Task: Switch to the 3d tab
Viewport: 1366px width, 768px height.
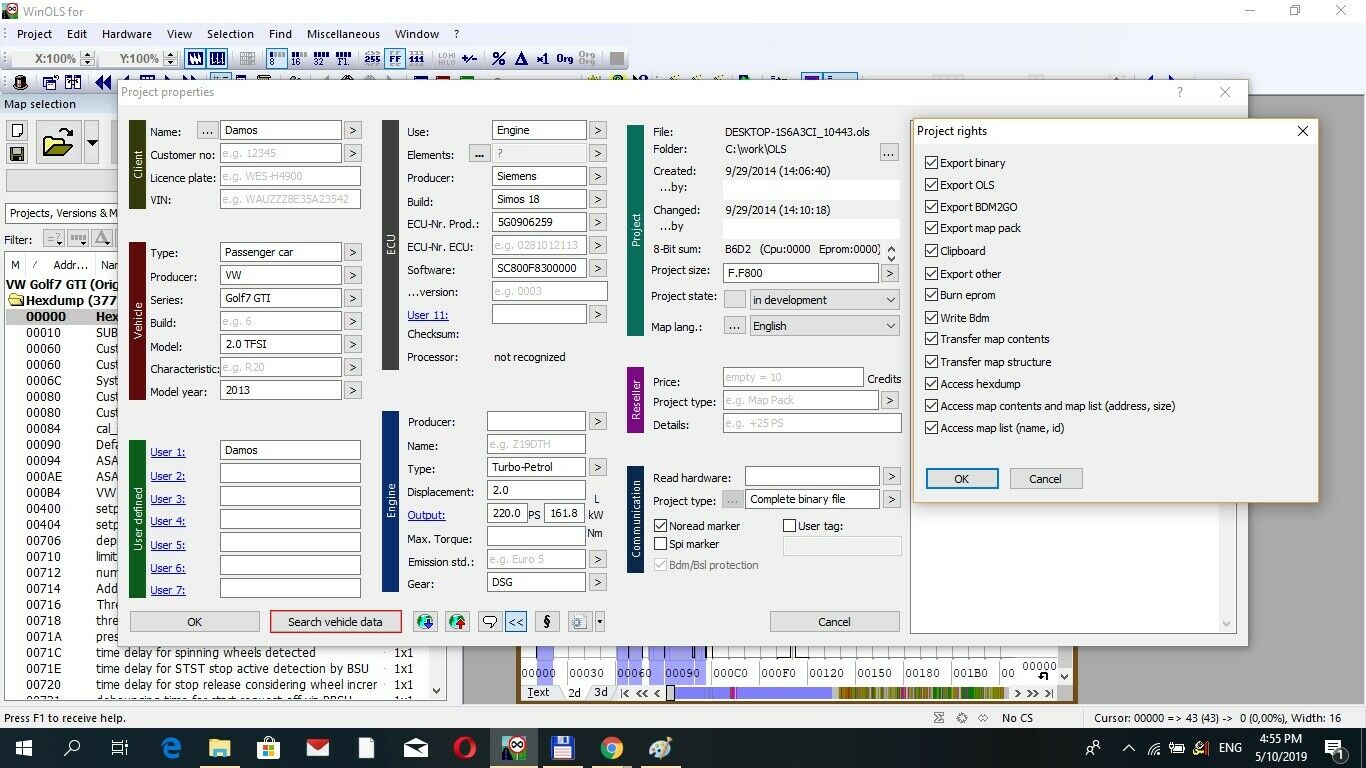Action: (x=600, y=692)
